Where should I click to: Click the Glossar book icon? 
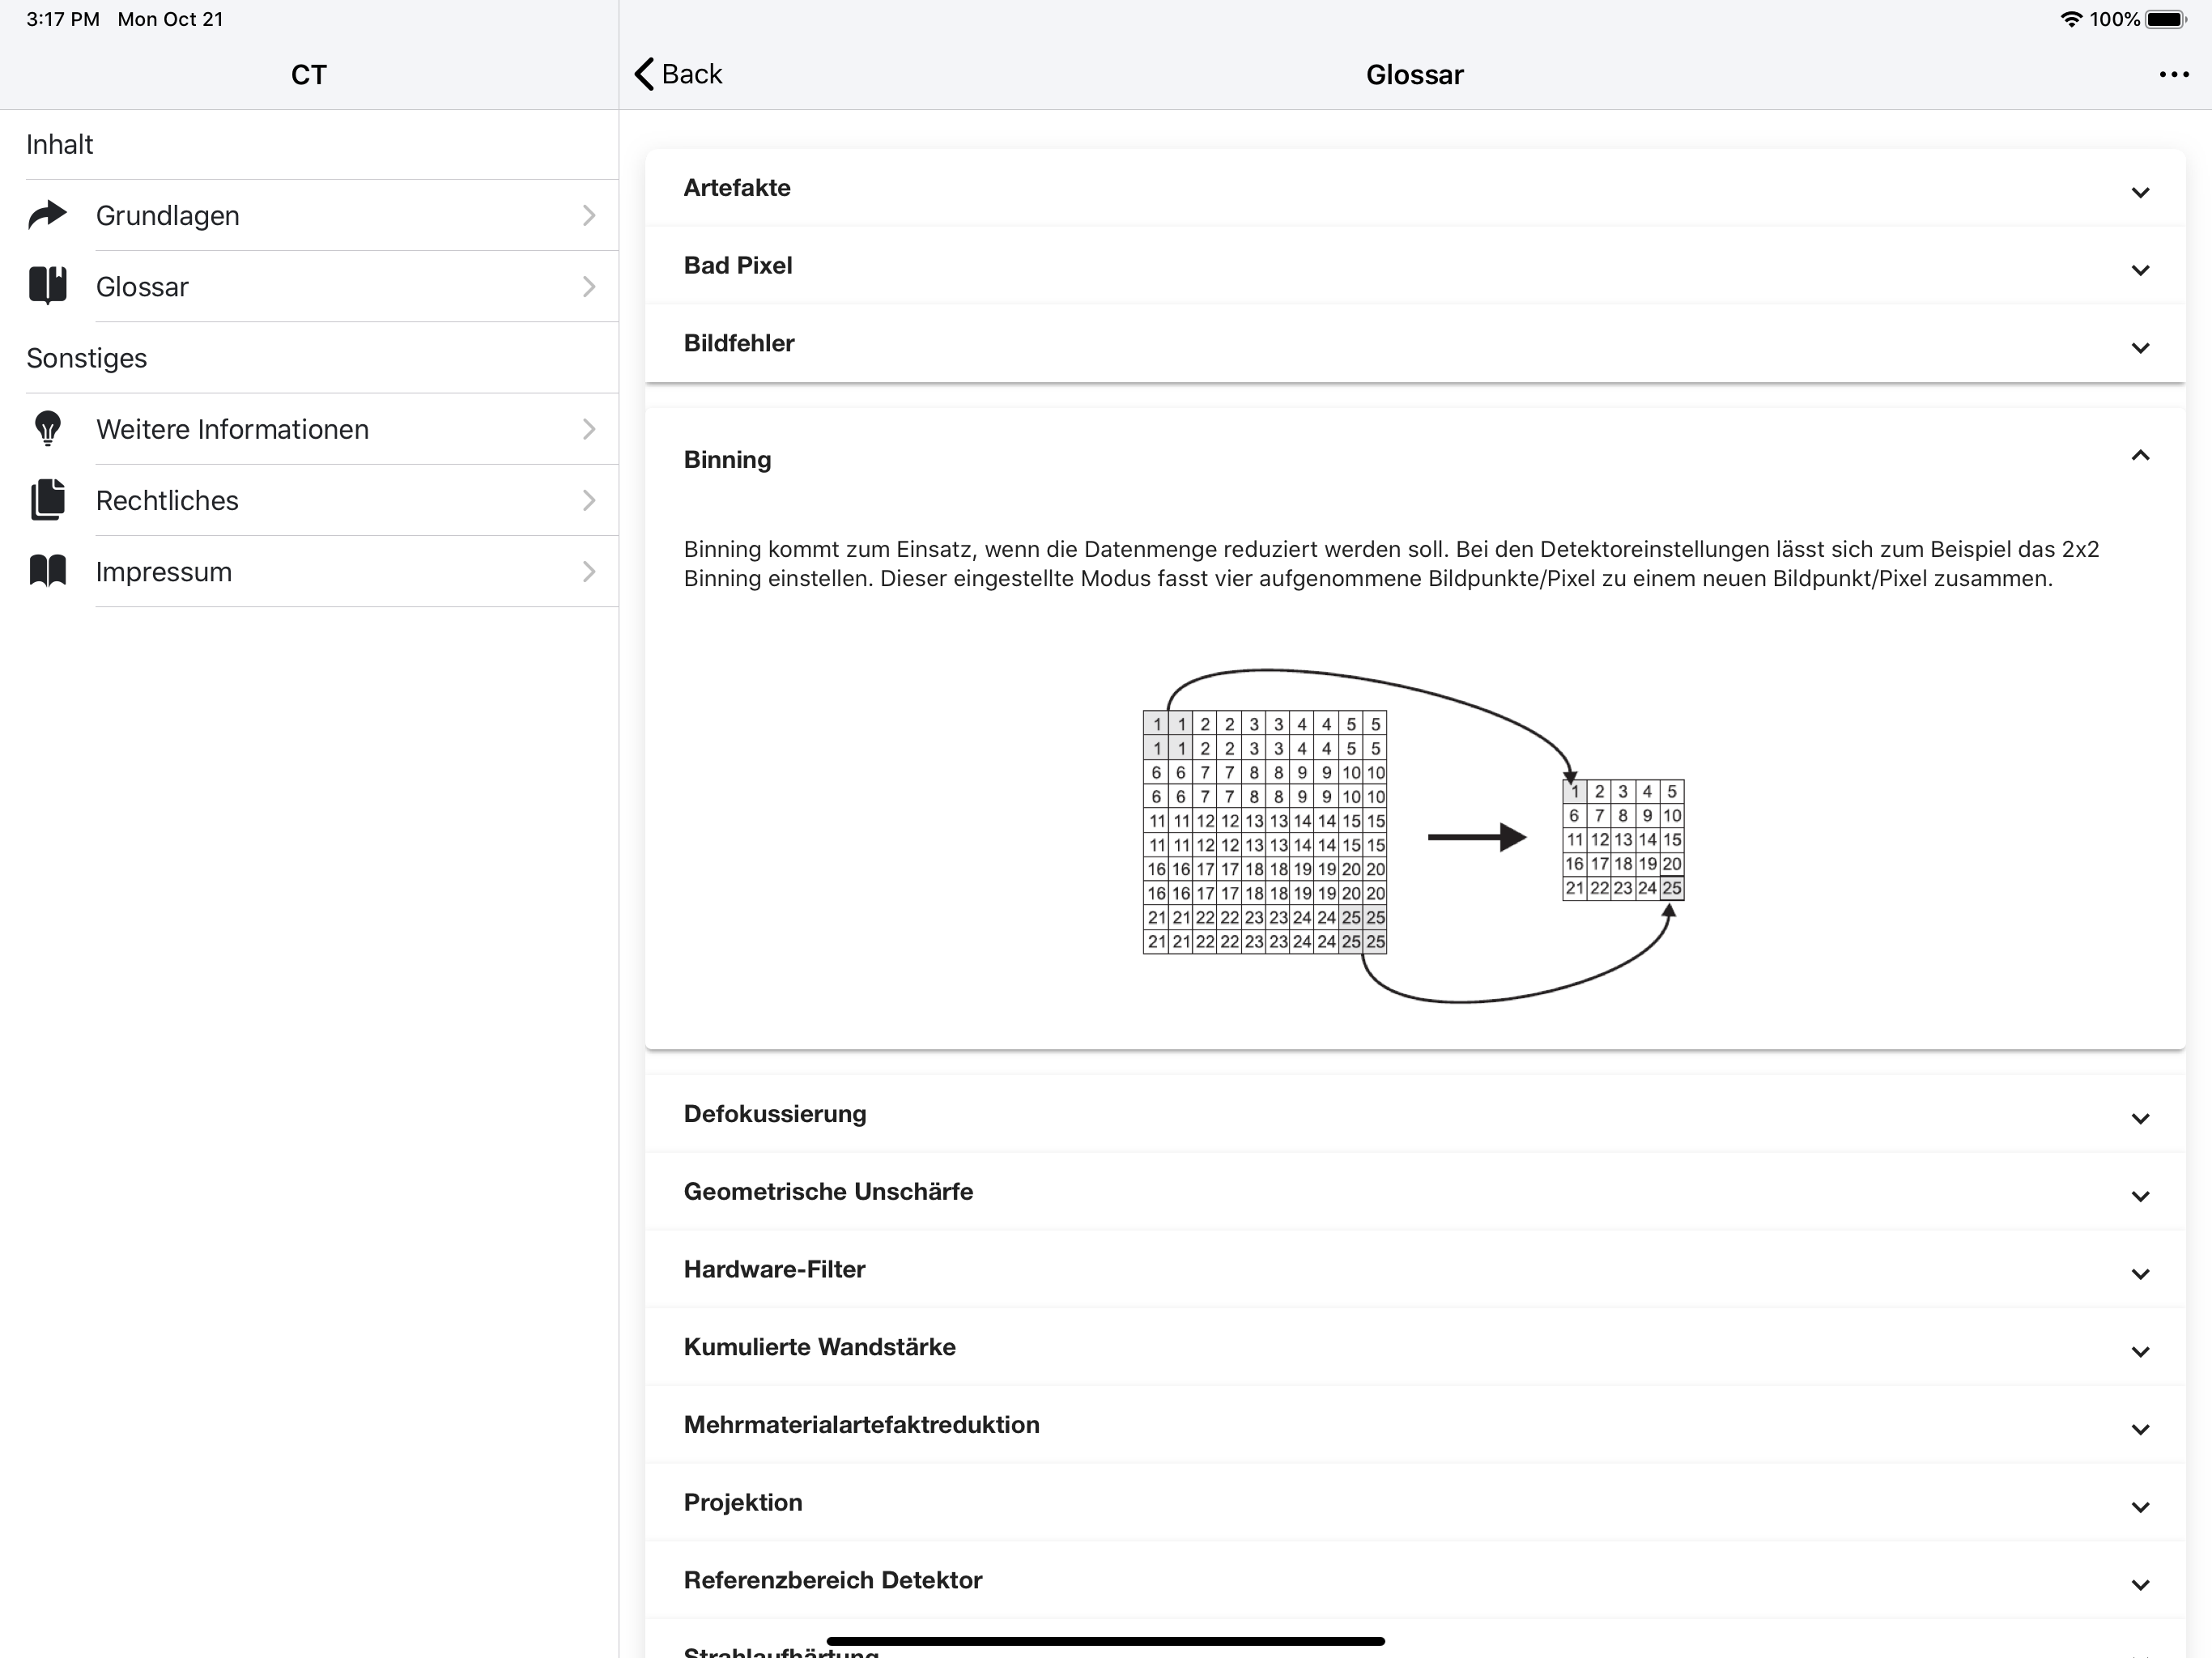[x=47, y=286]
